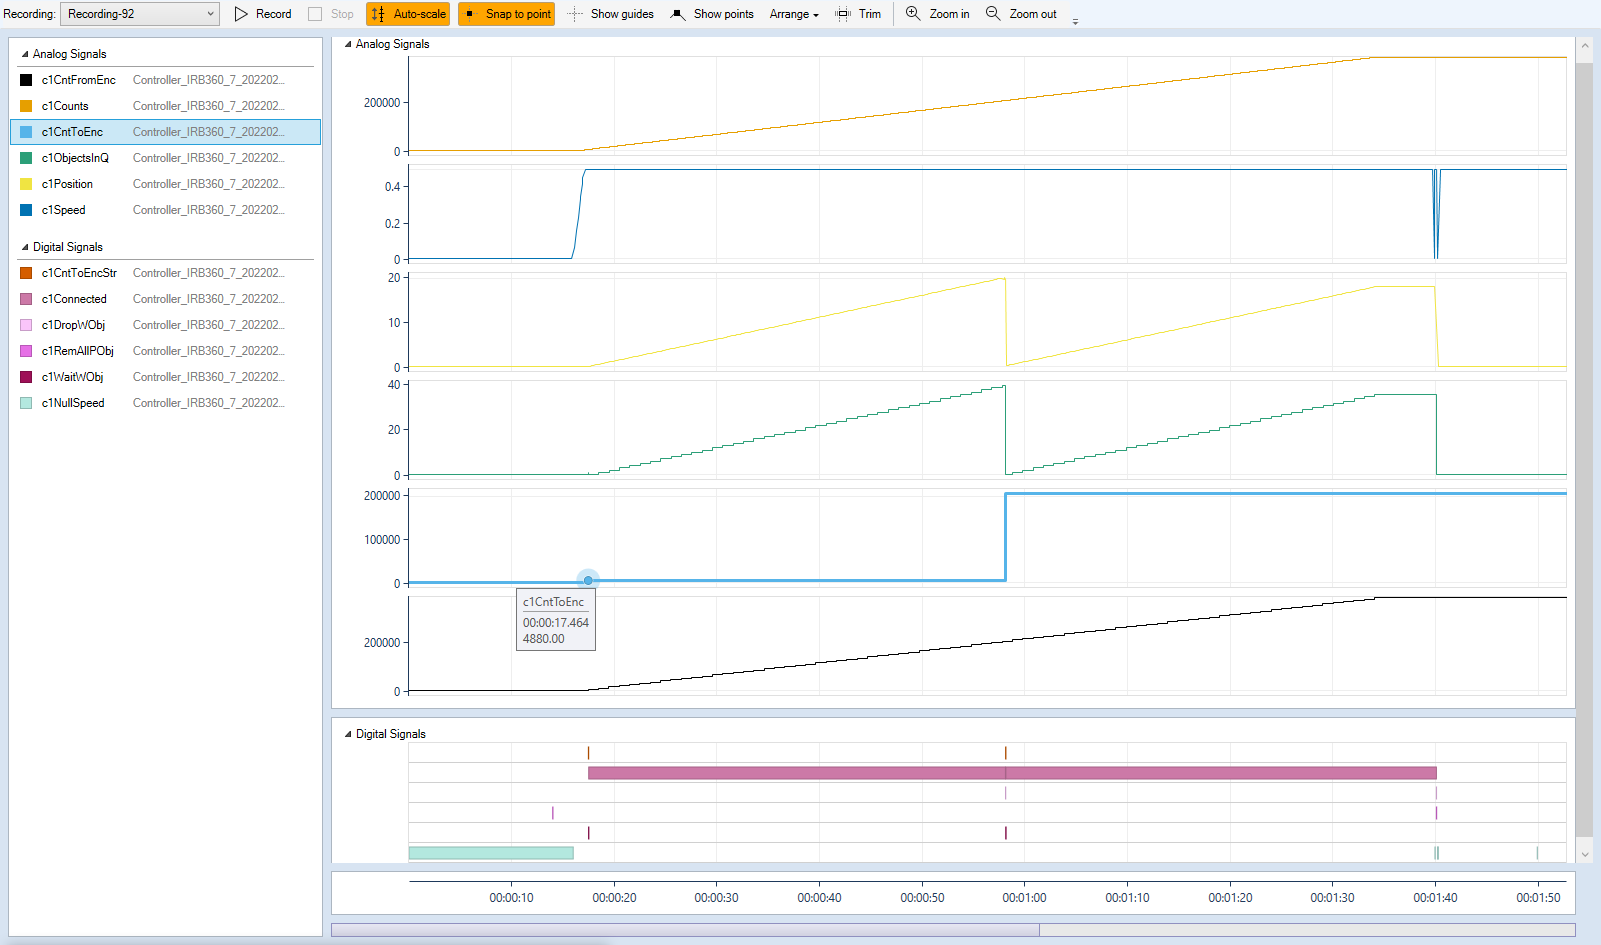Click the Zoom out magnifier
Image resolution: width=1601 pixels, height=945 pixels.
click(1021, 14)
